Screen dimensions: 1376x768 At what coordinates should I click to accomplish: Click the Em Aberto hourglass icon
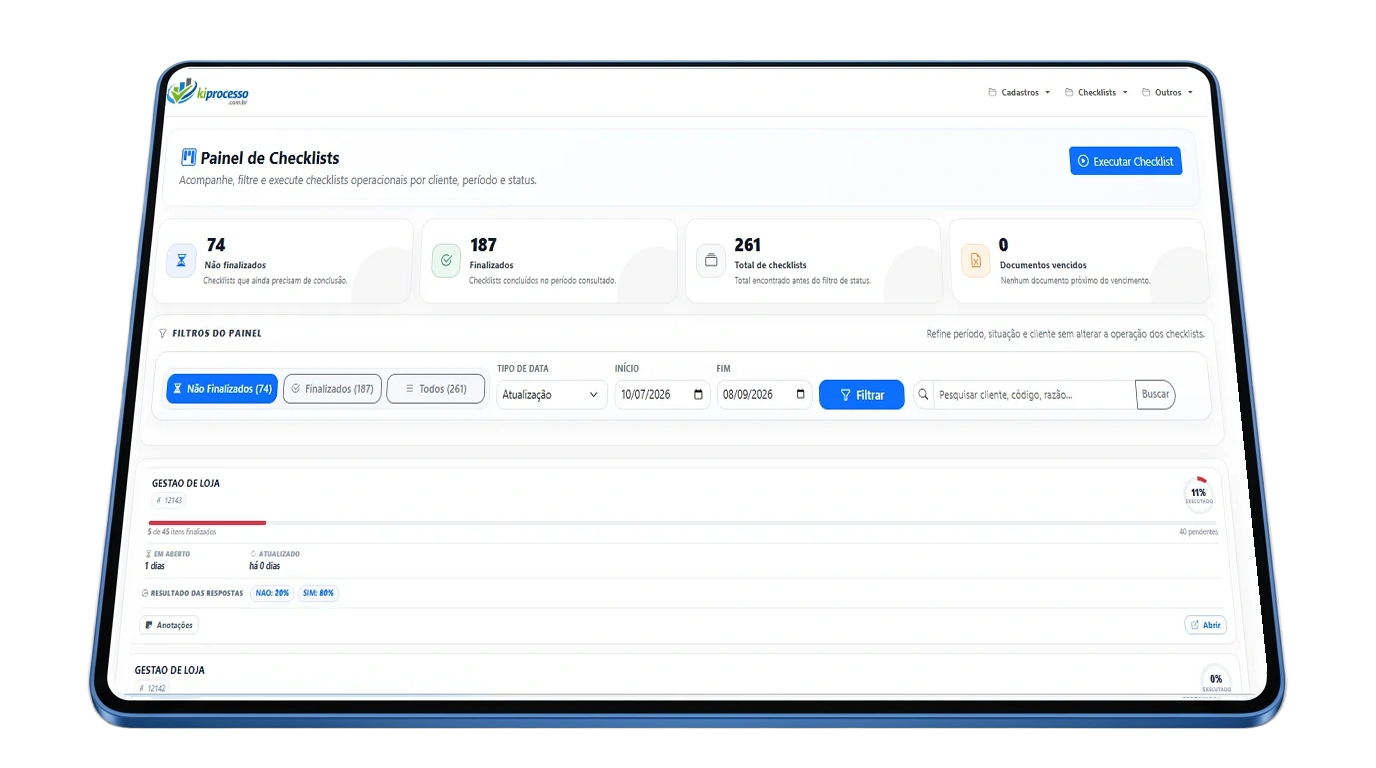click(x=148, y=554)
